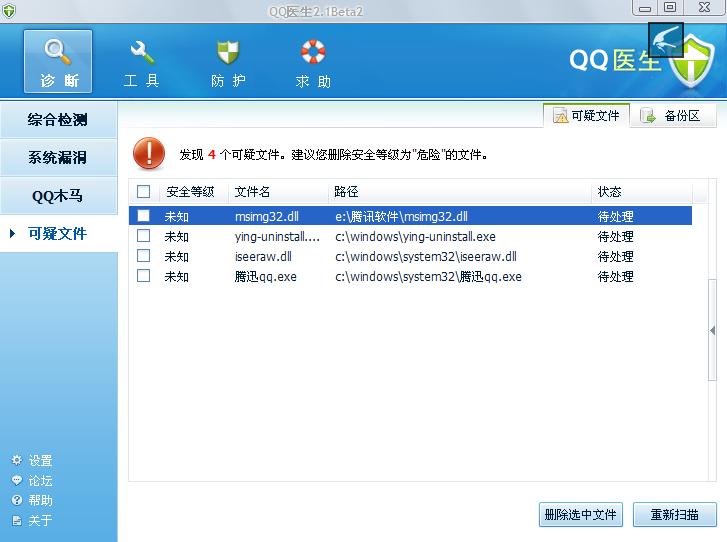Open the 论坛 forum link
Screen dimensions: 727x542
point(40,480)
